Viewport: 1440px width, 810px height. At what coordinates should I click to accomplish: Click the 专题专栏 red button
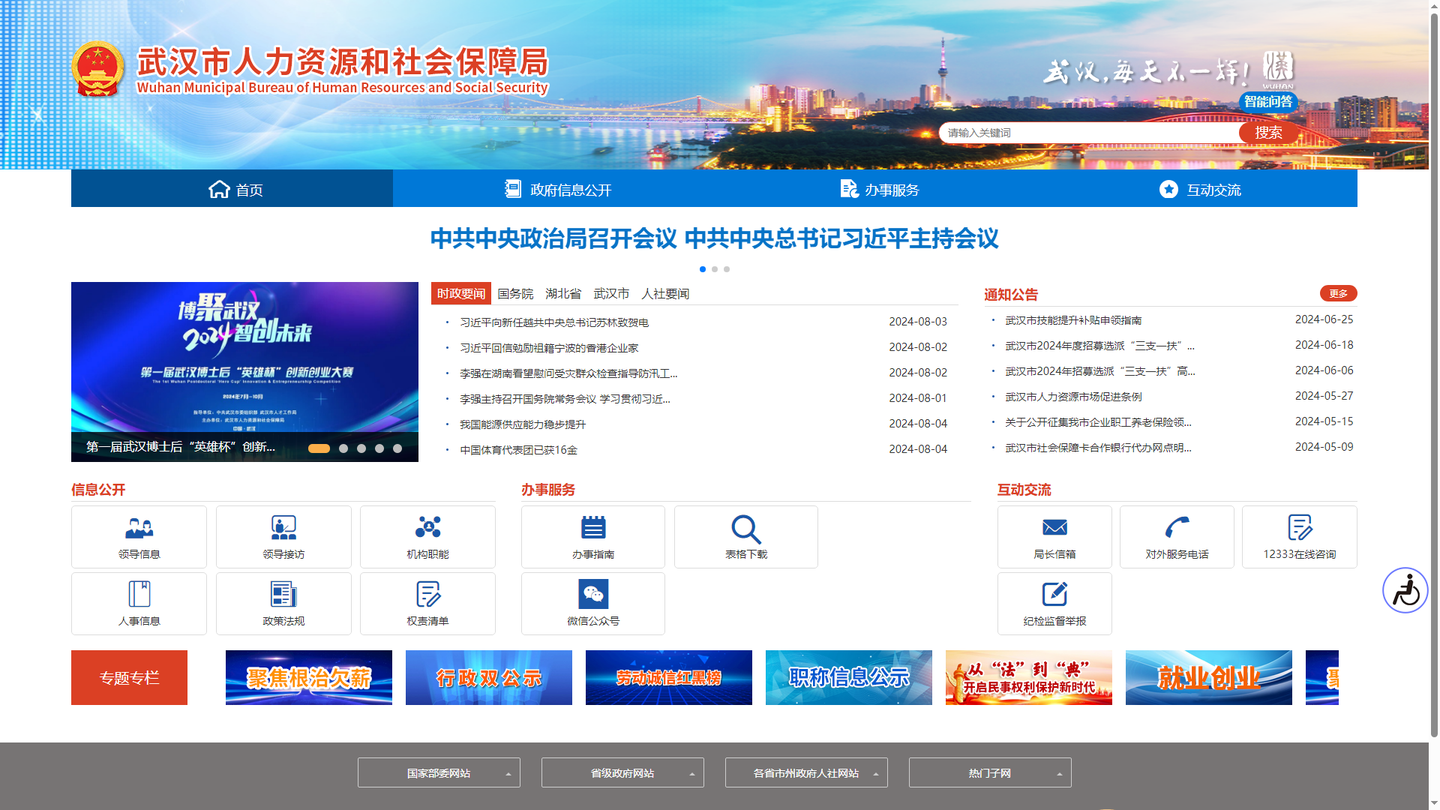[129, 677]
